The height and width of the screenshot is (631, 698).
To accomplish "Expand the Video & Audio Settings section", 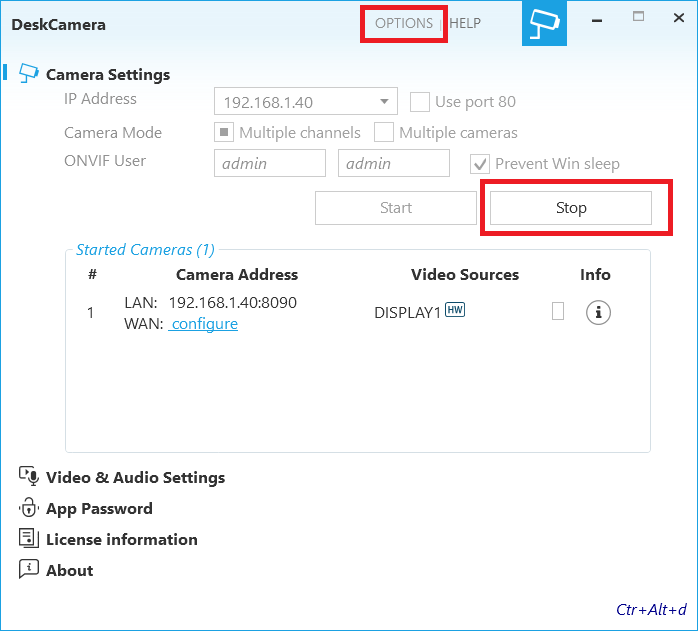I will tap(135, 478).
